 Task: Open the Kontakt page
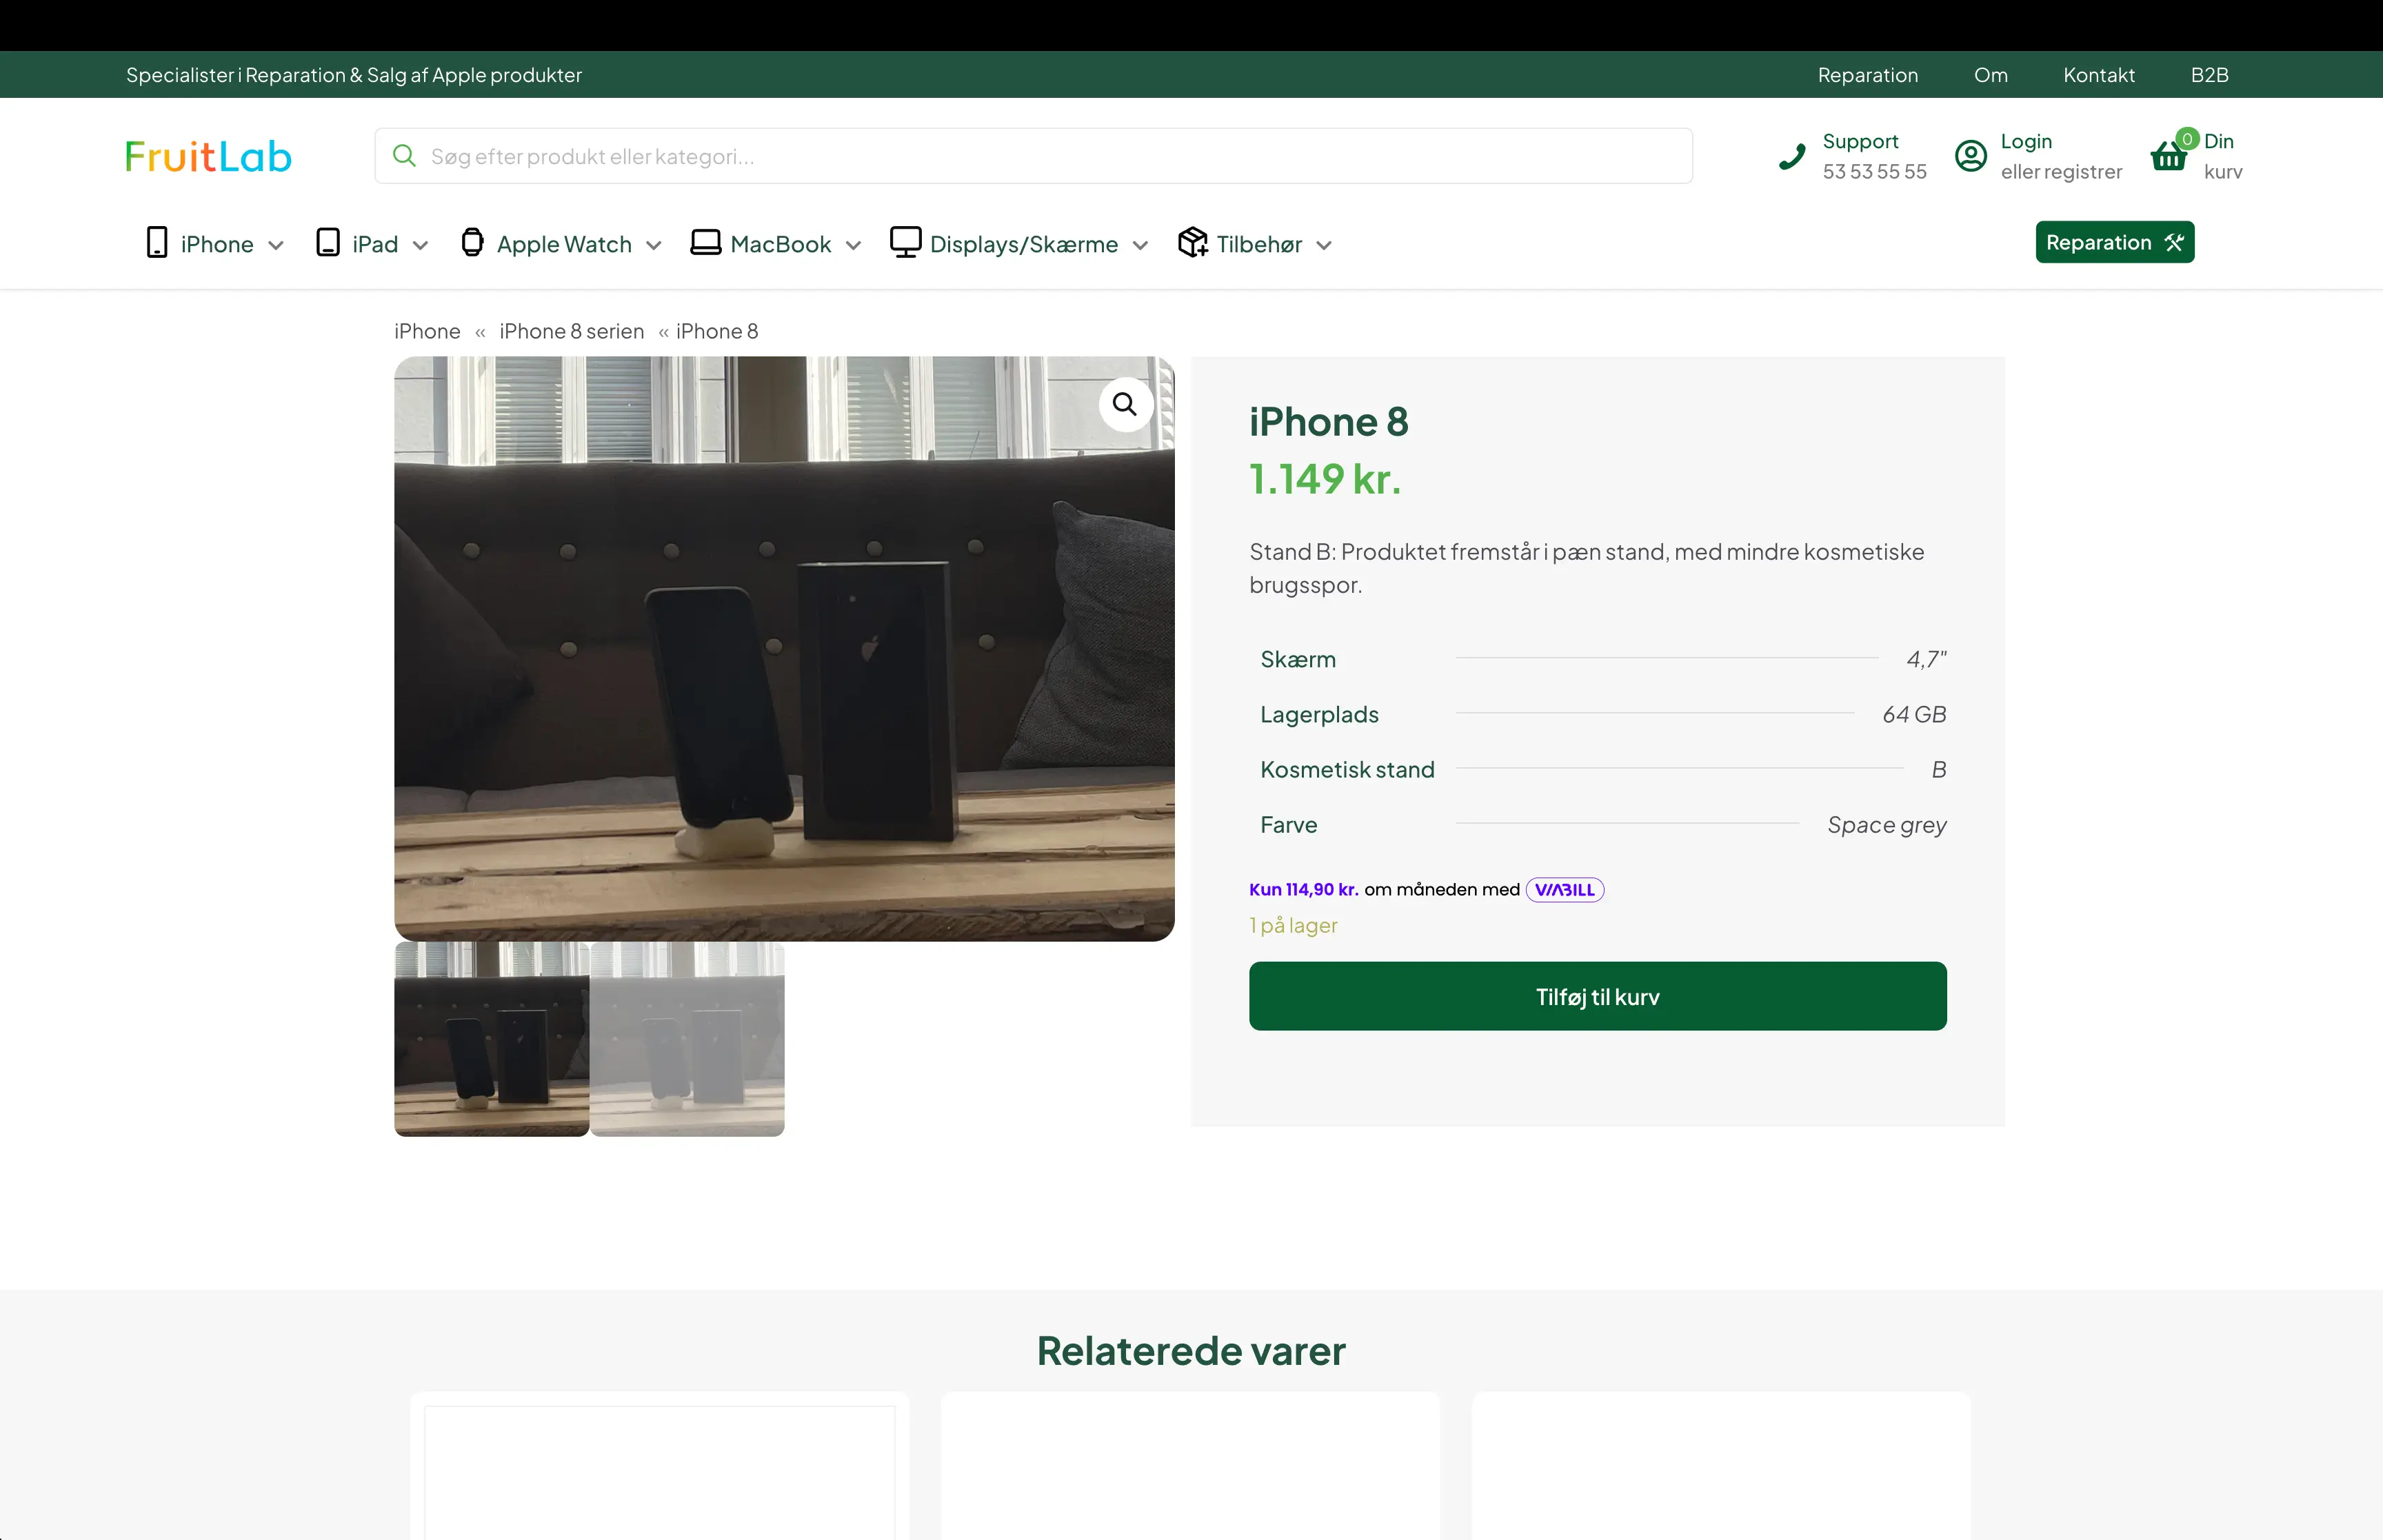point(2099,75)
